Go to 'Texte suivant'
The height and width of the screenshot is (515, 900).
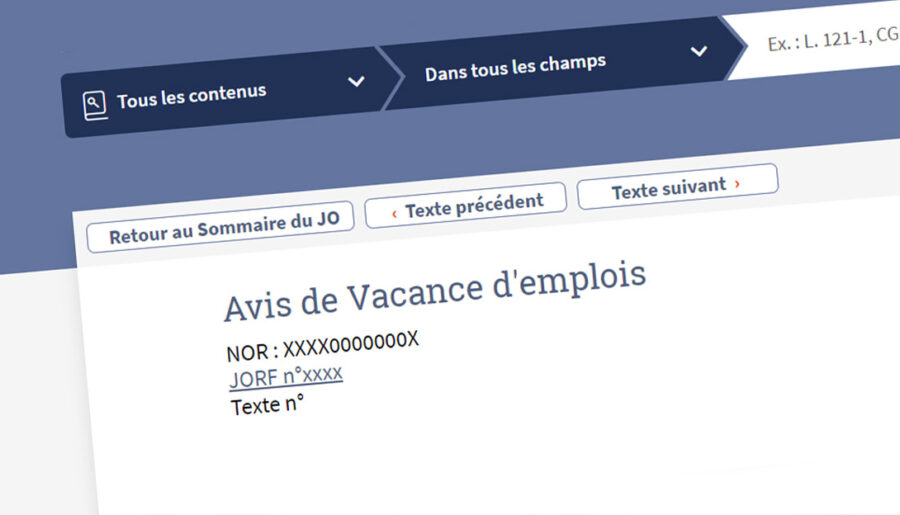677,187
